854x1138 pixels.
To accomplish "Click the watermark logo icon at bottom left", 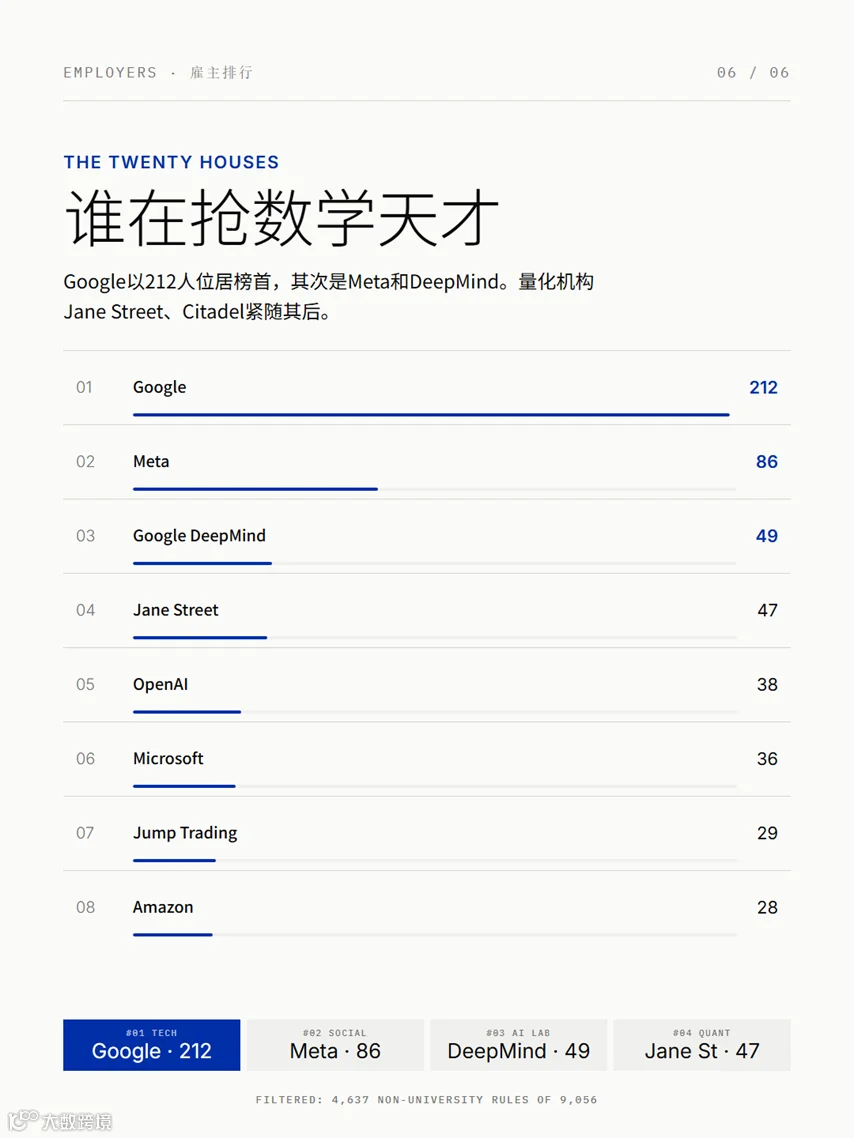I will (23, 1120).
